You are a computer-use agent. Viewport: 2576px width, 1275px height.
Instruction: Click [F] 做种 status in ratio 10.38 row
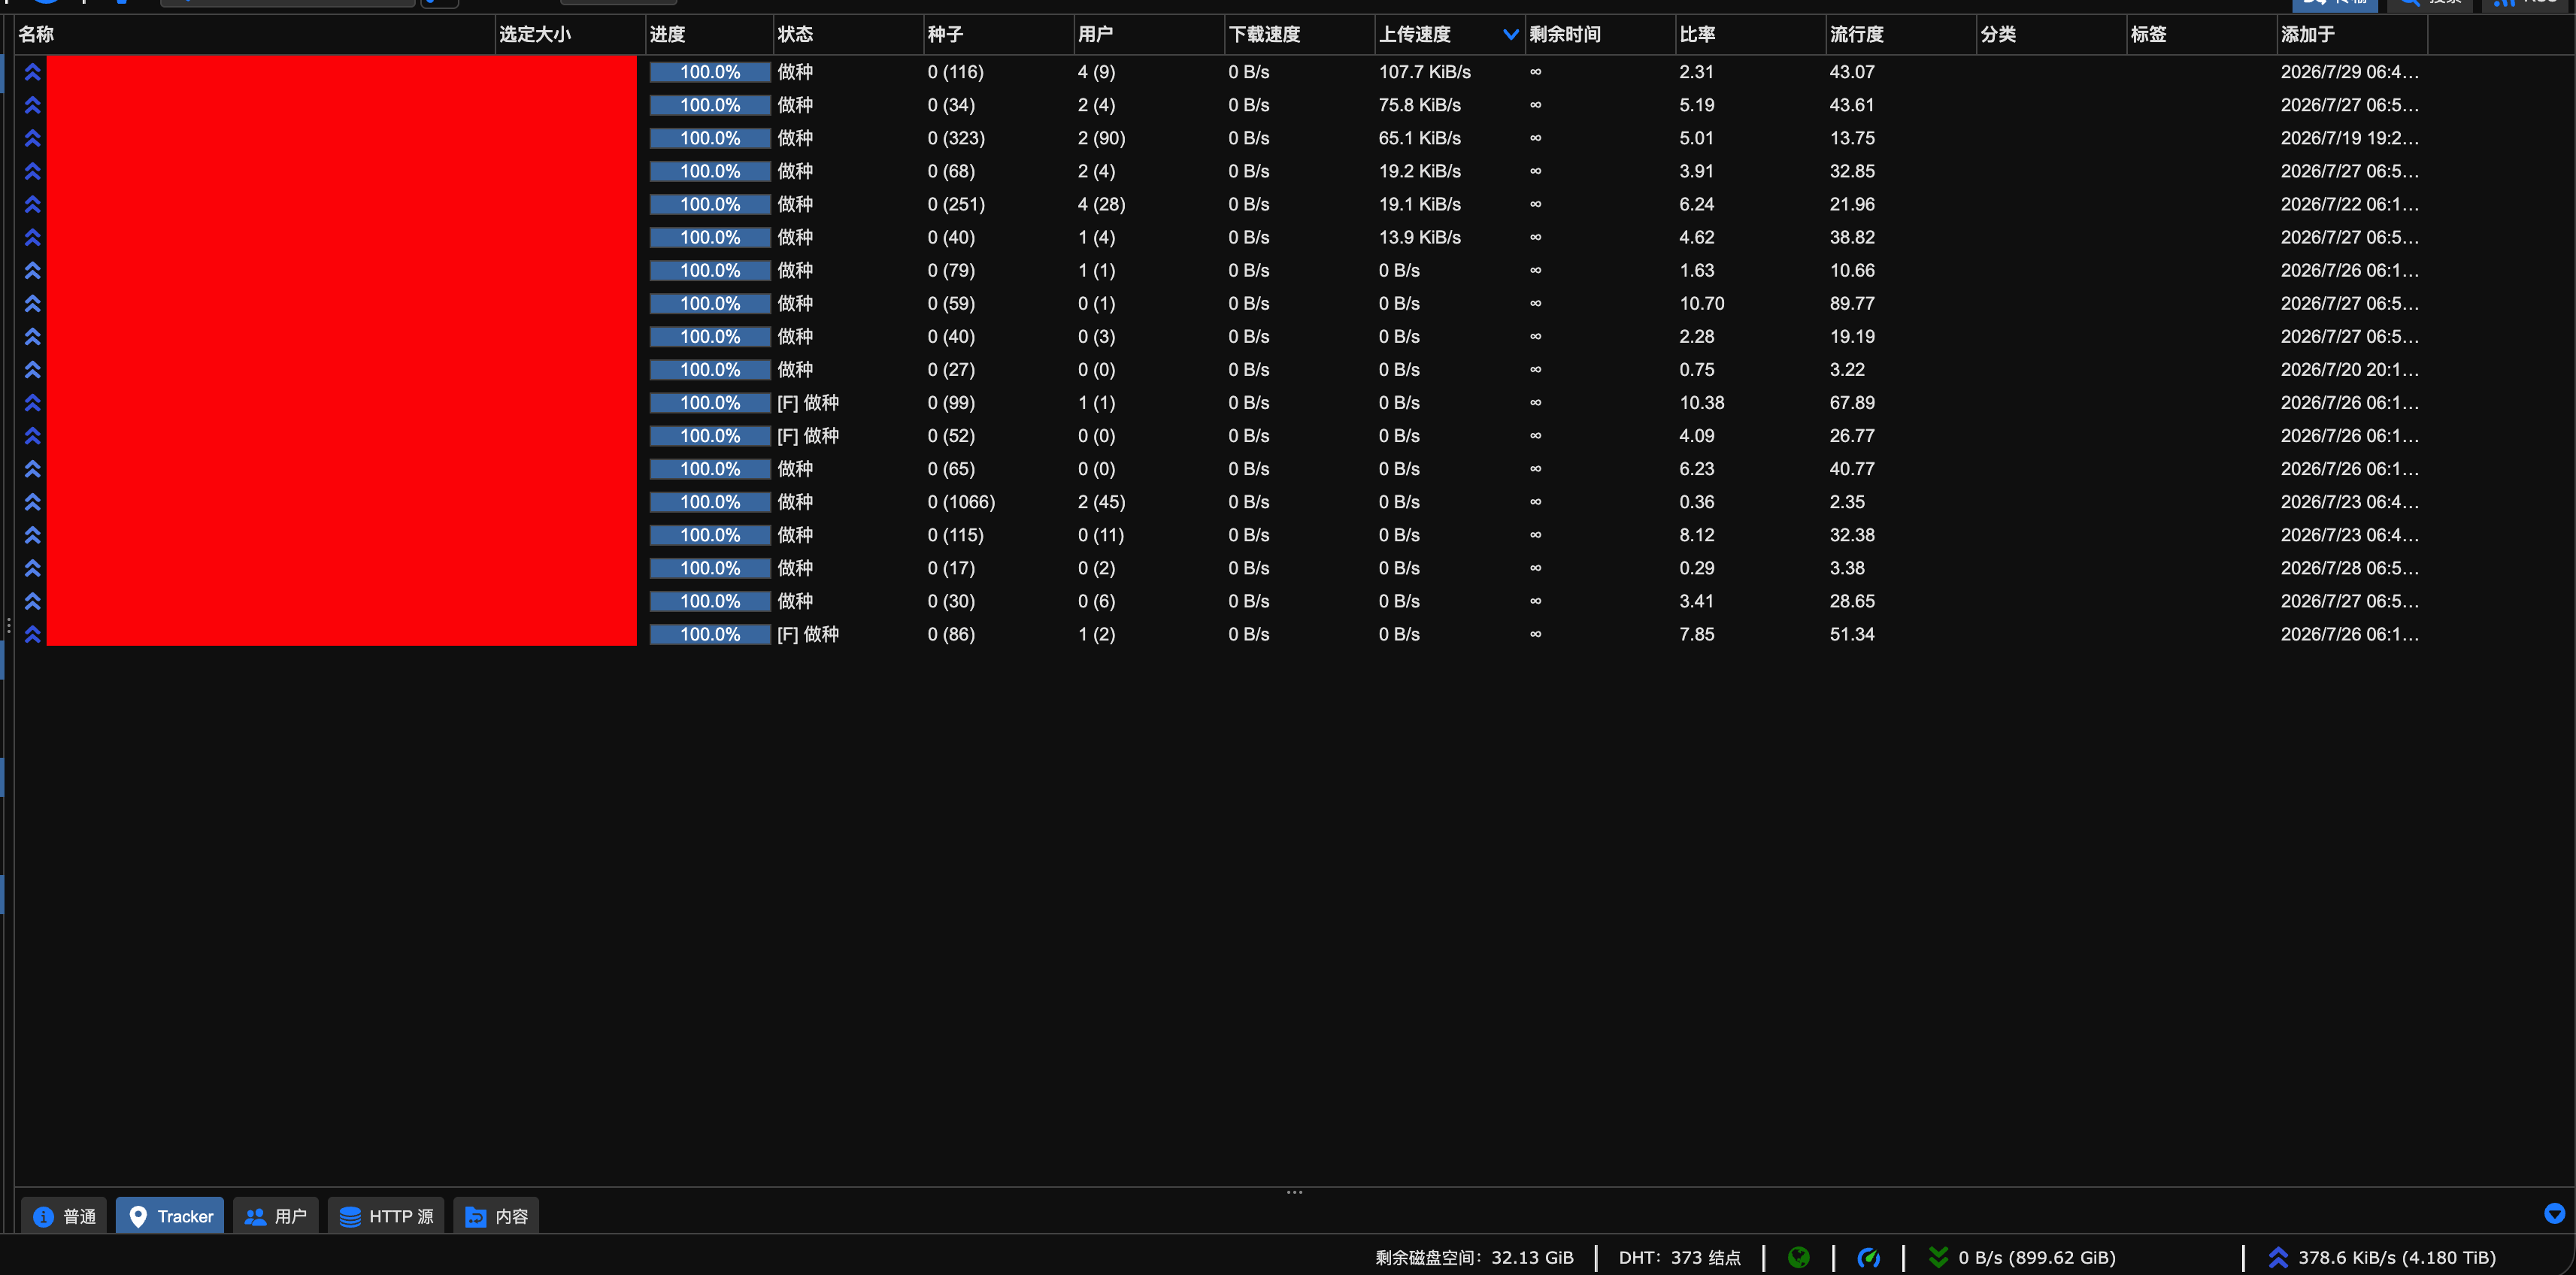click(808, 403)
